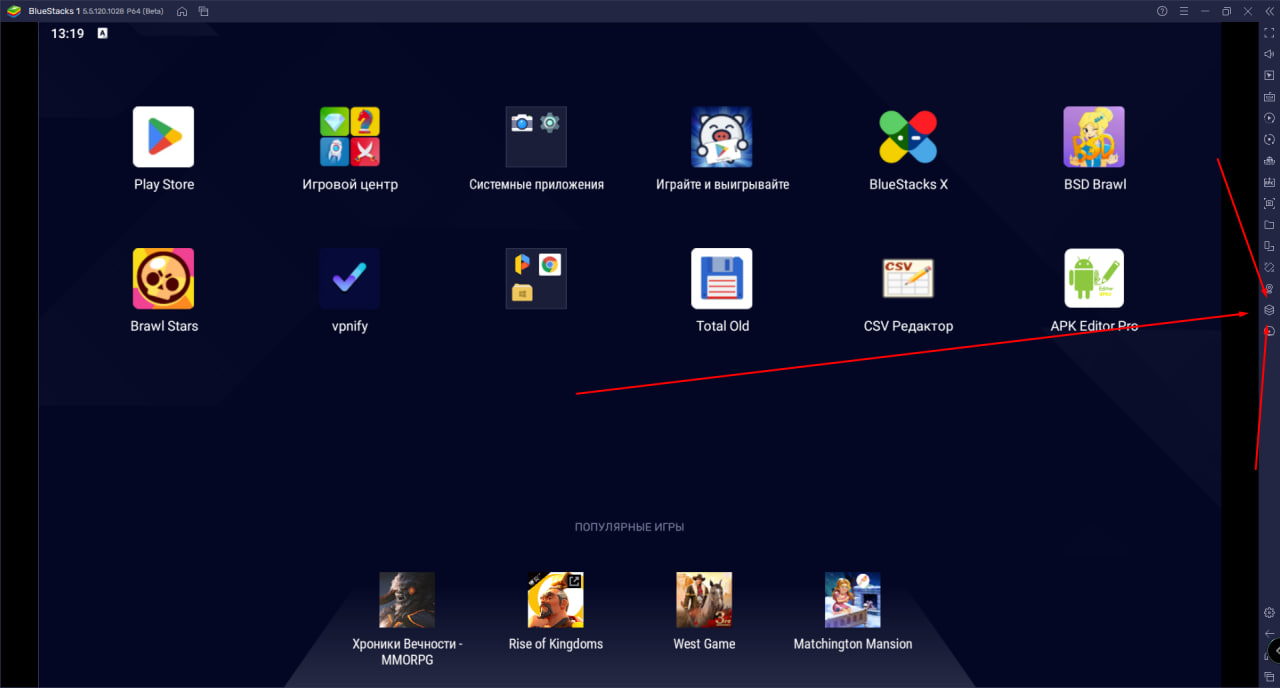Restore down the BlueStacks window
This screenshot has width=1280, height=688.
[x=1226, y=11]
